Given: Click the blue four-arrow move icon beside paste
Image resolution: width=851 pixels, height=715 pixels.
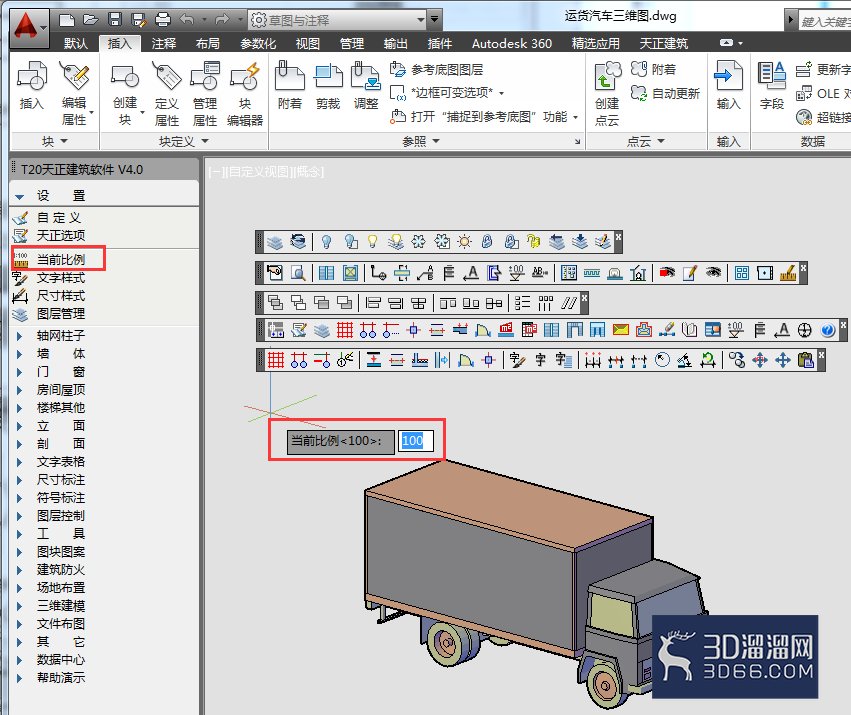Looking at the screenshot, I should pos(783,360).
